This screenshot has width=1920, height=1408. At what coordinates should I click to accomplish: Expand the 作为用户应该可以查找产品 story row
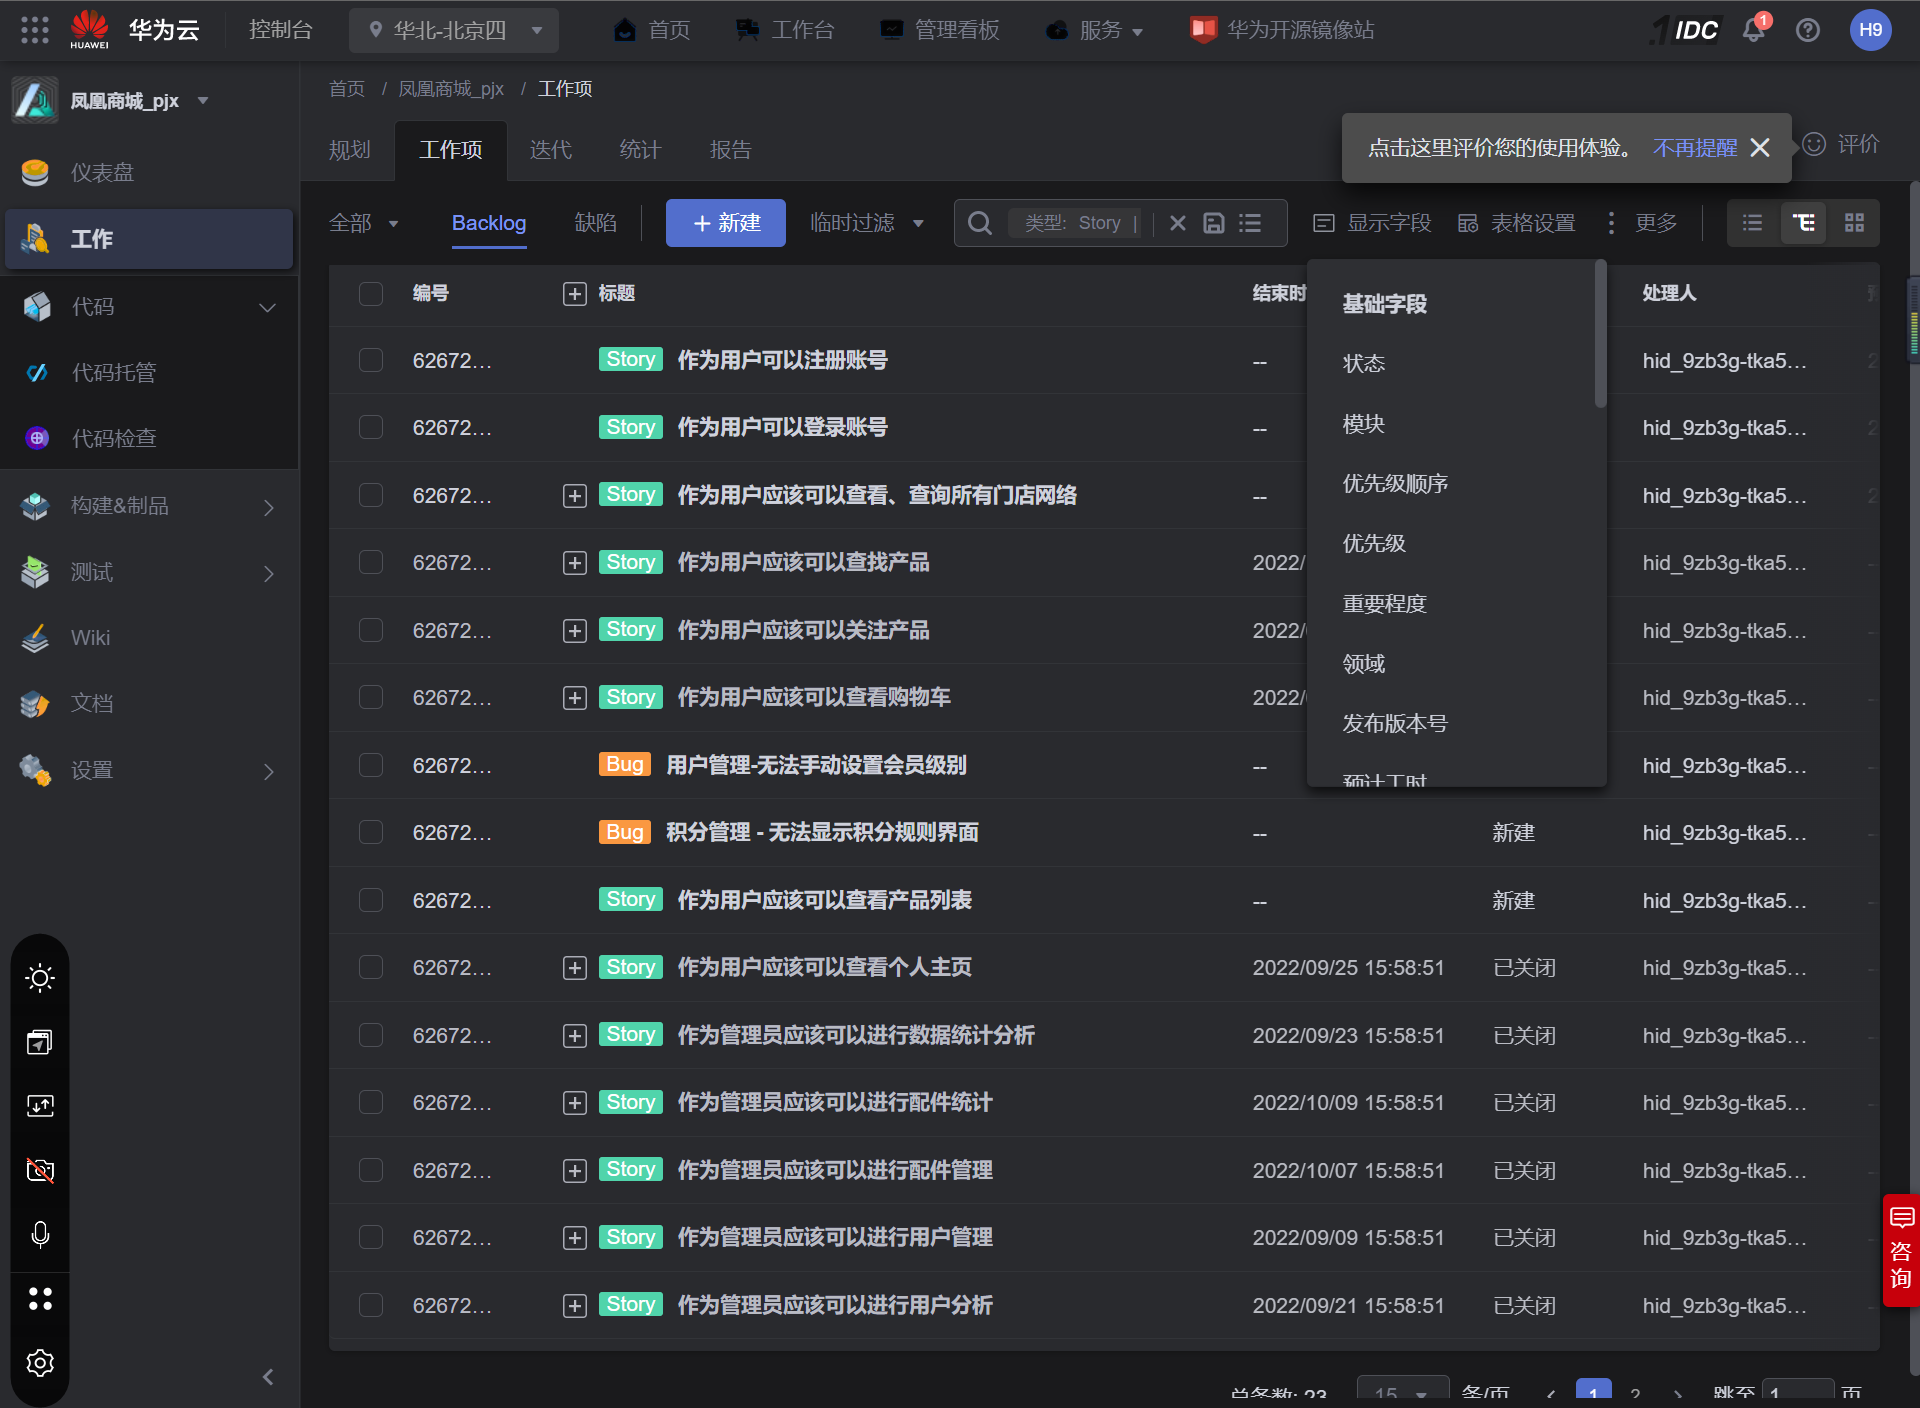coord(574,563)
